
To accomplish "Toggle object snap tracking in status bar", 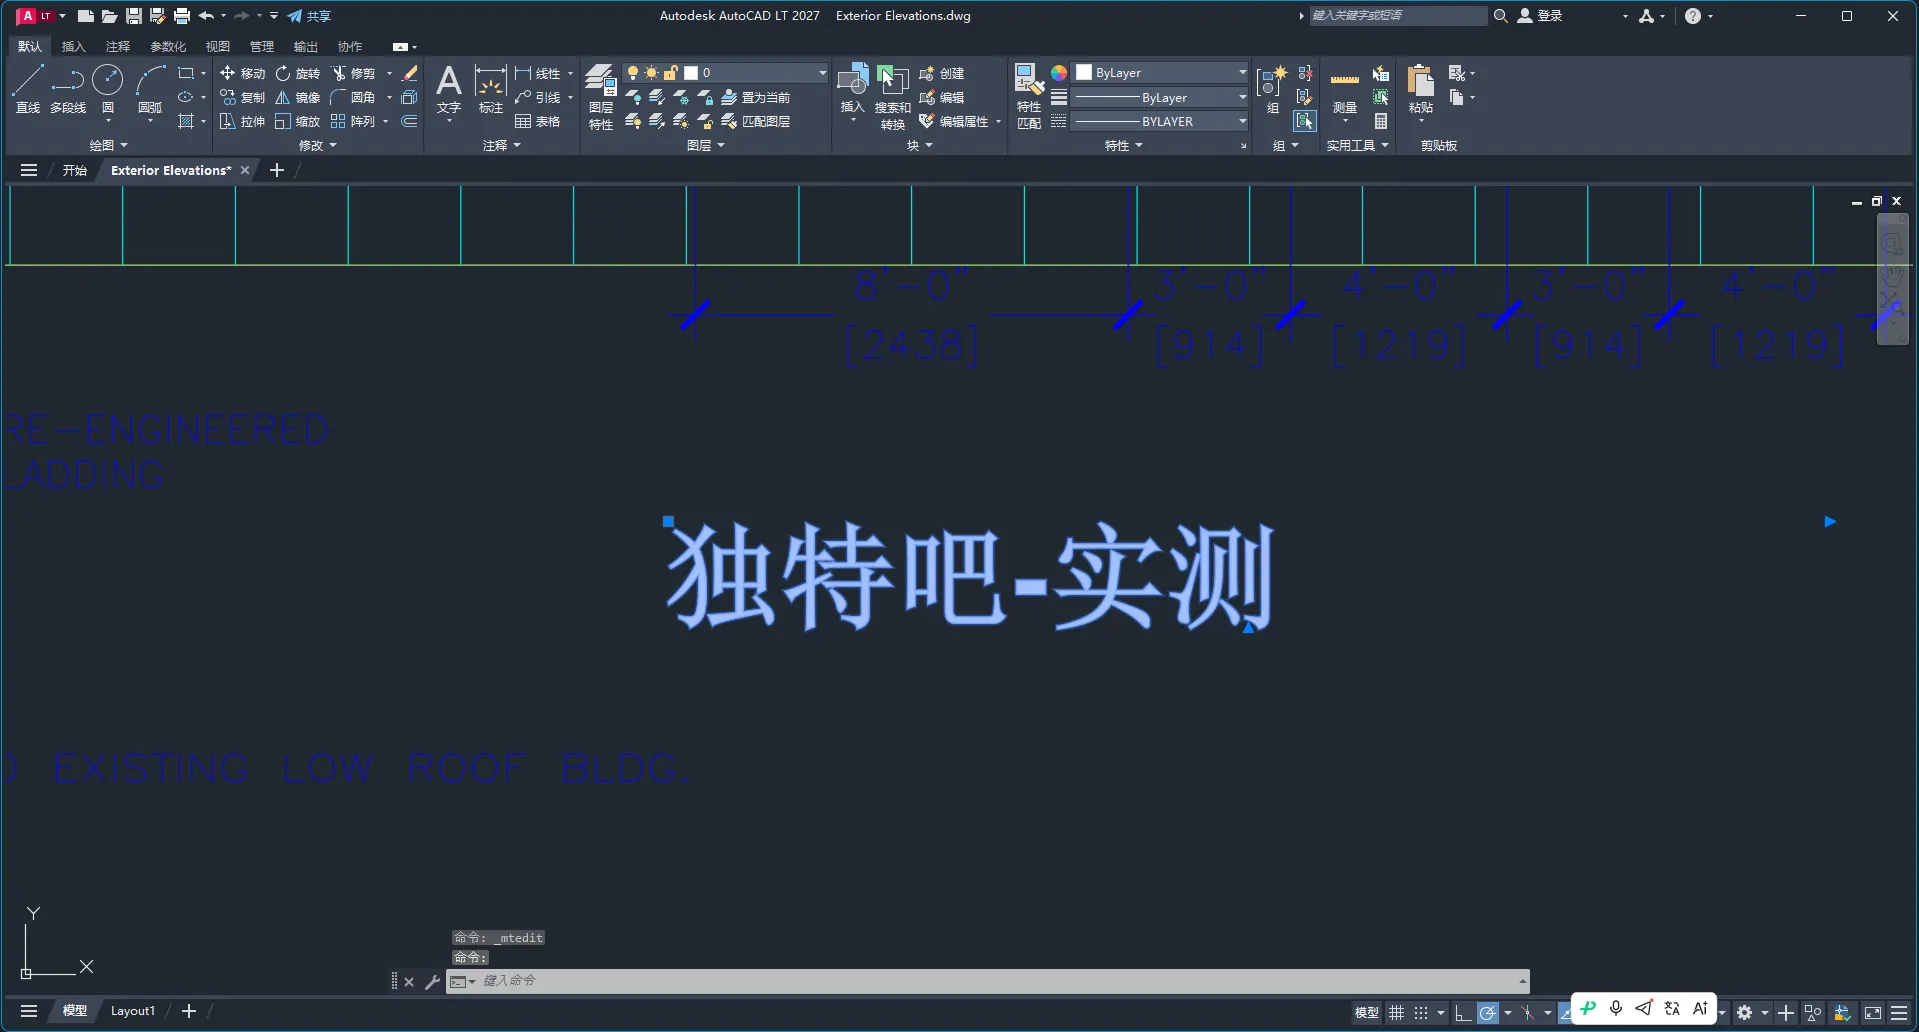I will coord(1565,1013).
